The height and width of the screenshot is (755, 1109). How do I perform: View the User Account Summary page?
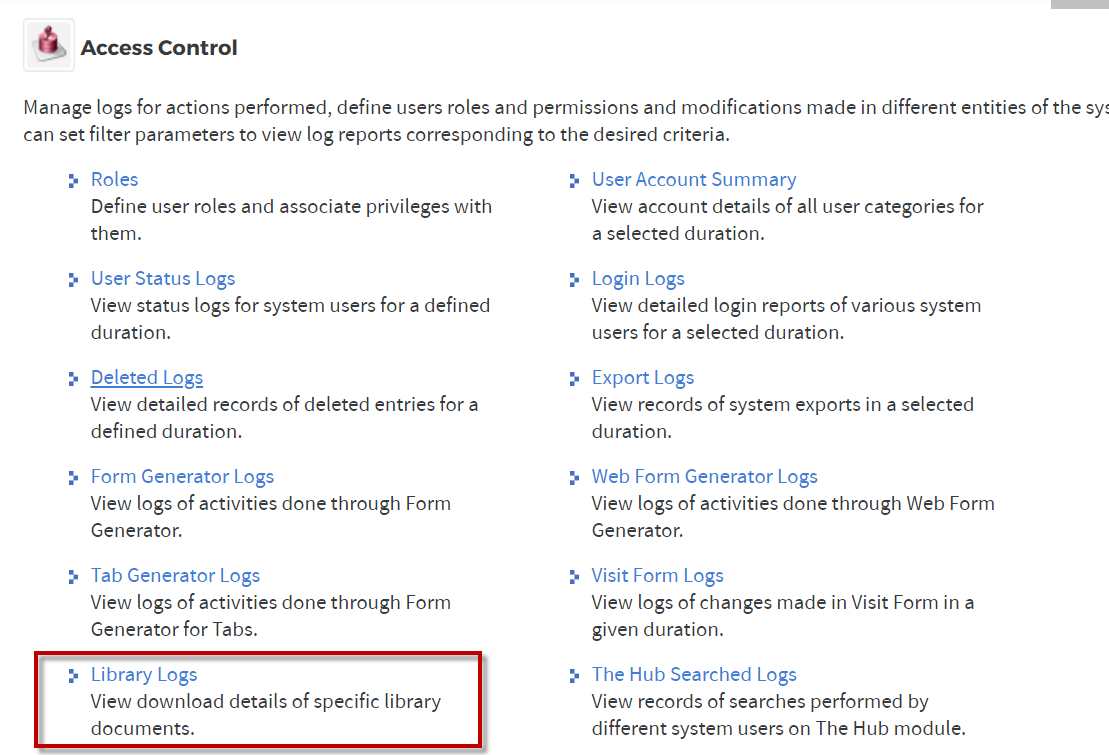tap(694, 180)
